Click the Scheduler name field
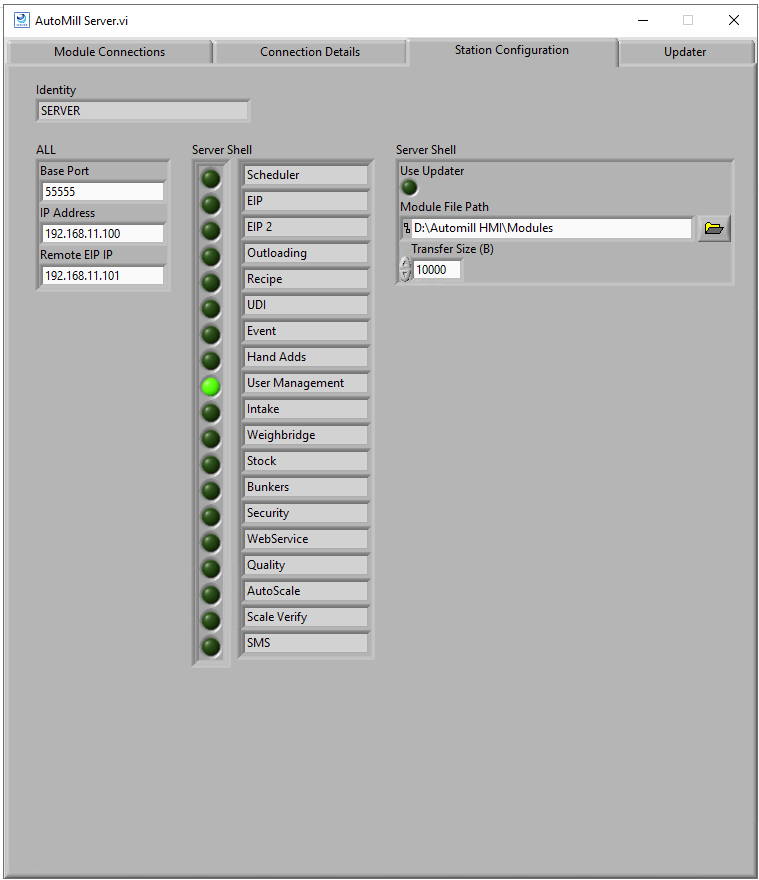 point(306,175)
